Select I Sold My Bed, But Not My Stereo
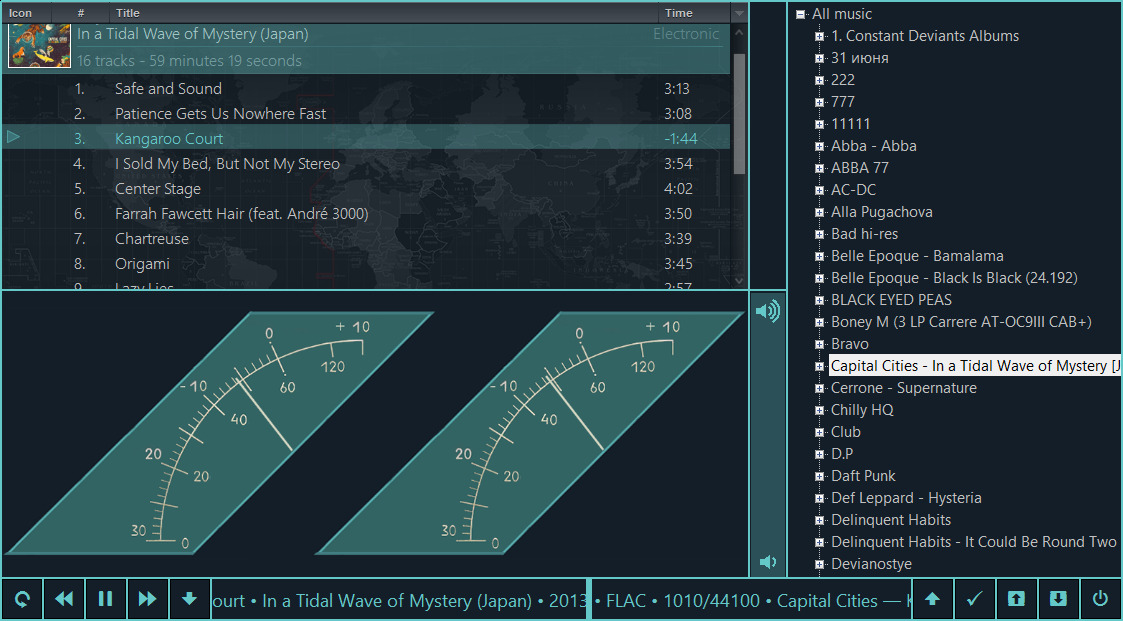Image resolution: width=1123 pixels, height=621 pixels. click(x=366, y=164)
